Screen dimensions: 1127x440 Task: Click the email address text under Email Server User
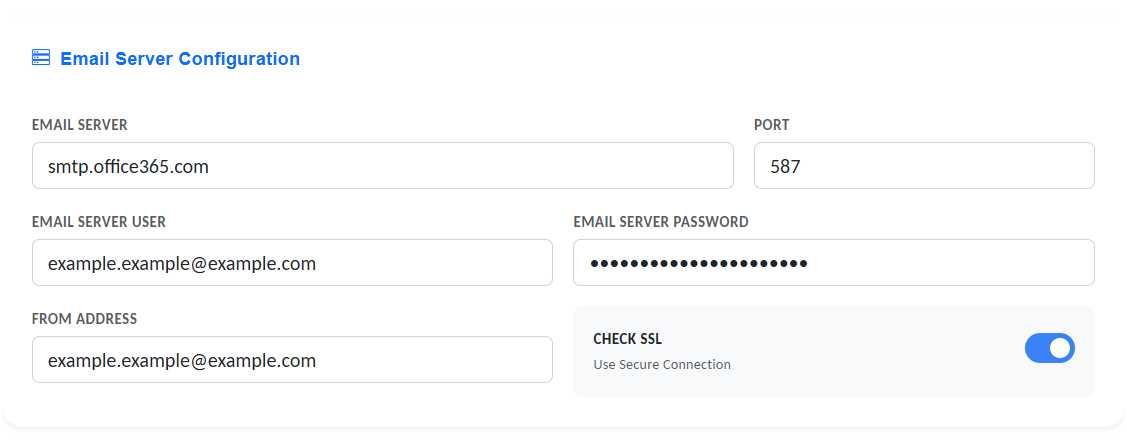[182, 264]
